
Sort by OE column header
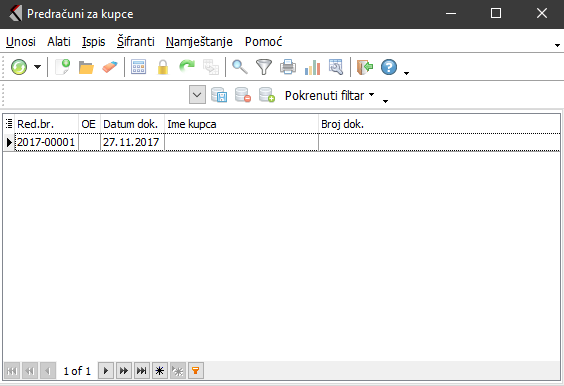(x=89, y=124)
